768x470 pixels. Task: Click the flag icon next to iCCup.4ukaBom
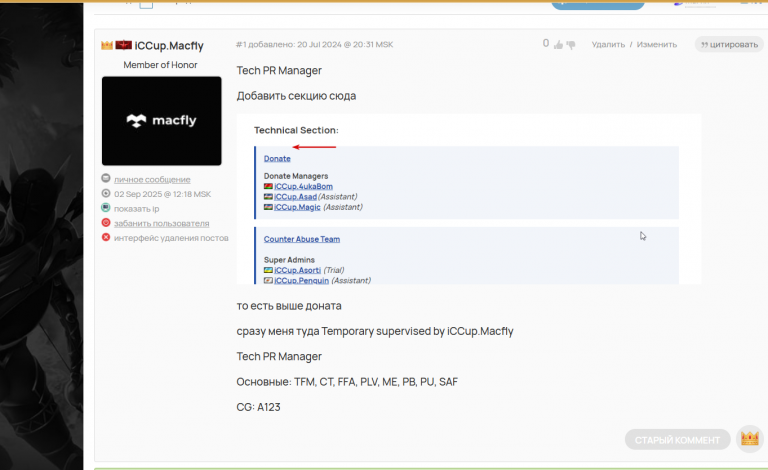268,186
